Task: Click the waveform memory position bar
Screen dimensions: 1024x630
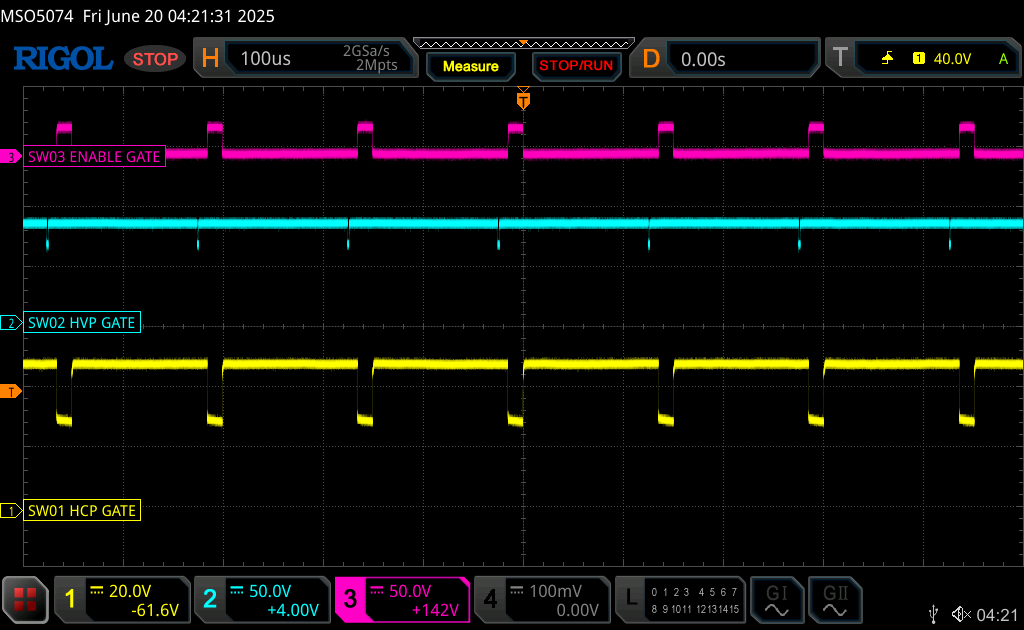Action: pos(524,44)
